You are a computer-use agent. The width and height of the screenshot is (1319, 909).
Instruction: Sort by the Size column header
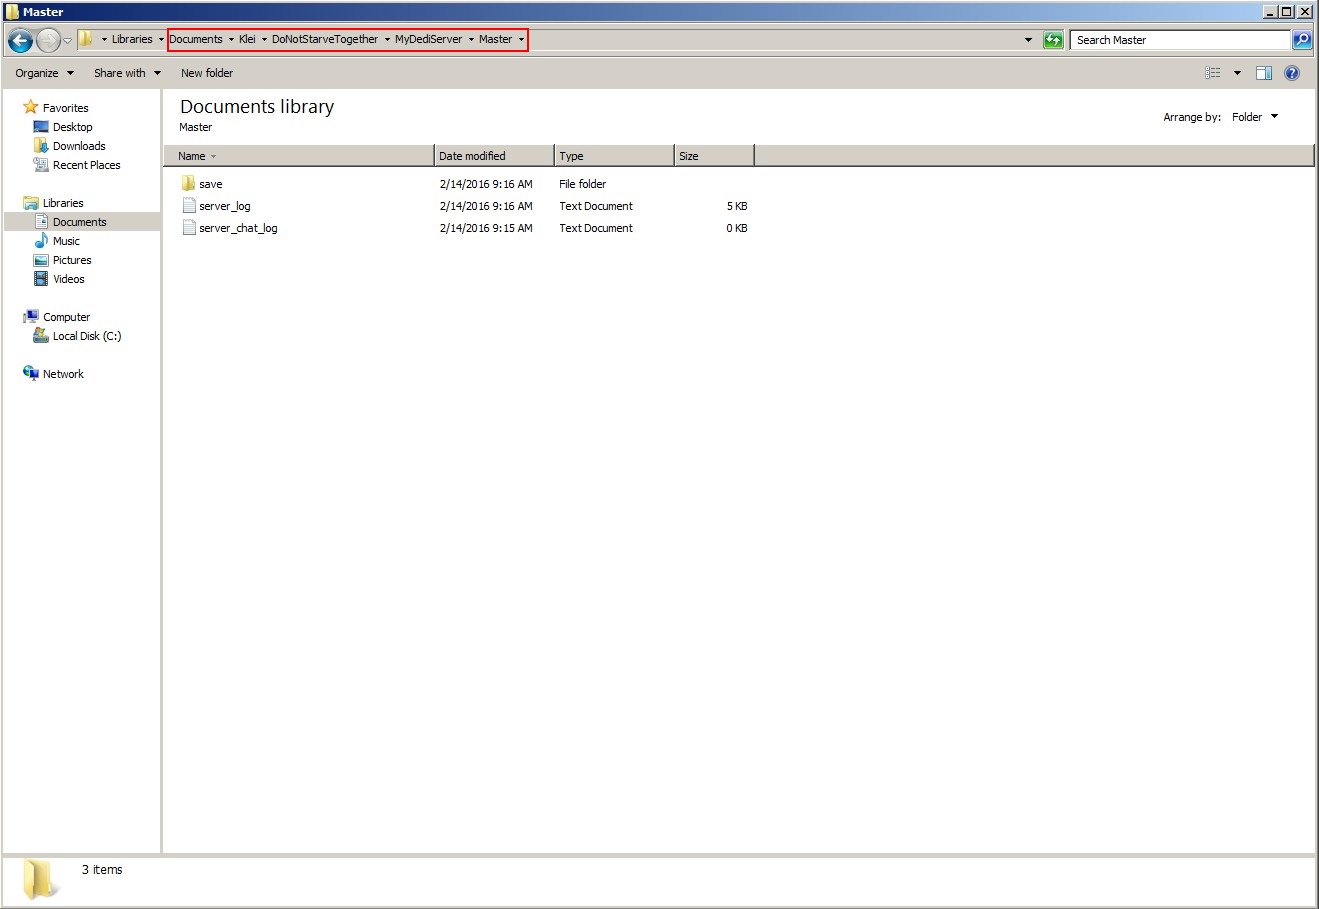pos(714,156)
